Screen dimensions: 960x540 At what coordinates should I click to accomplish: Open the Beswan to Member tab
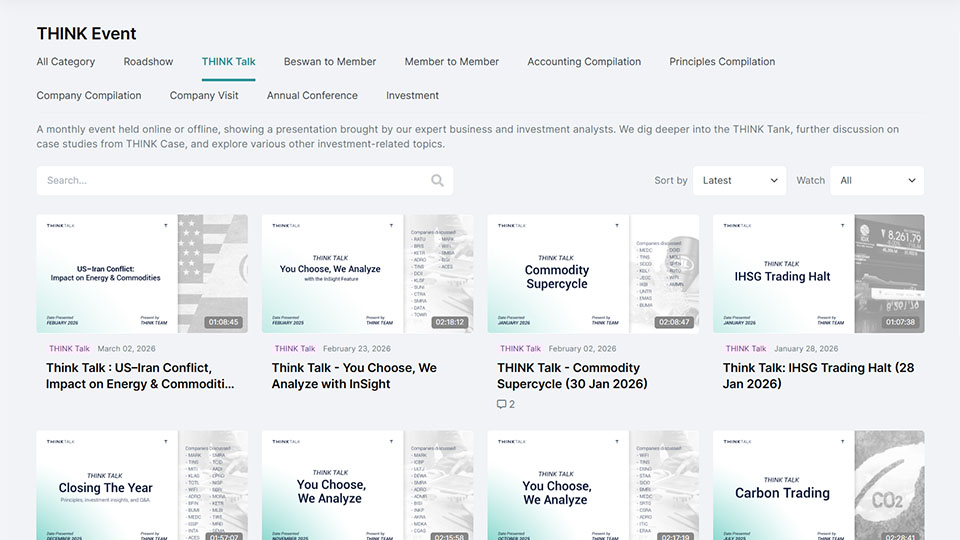pyautogui.click(x=330, y=62)
